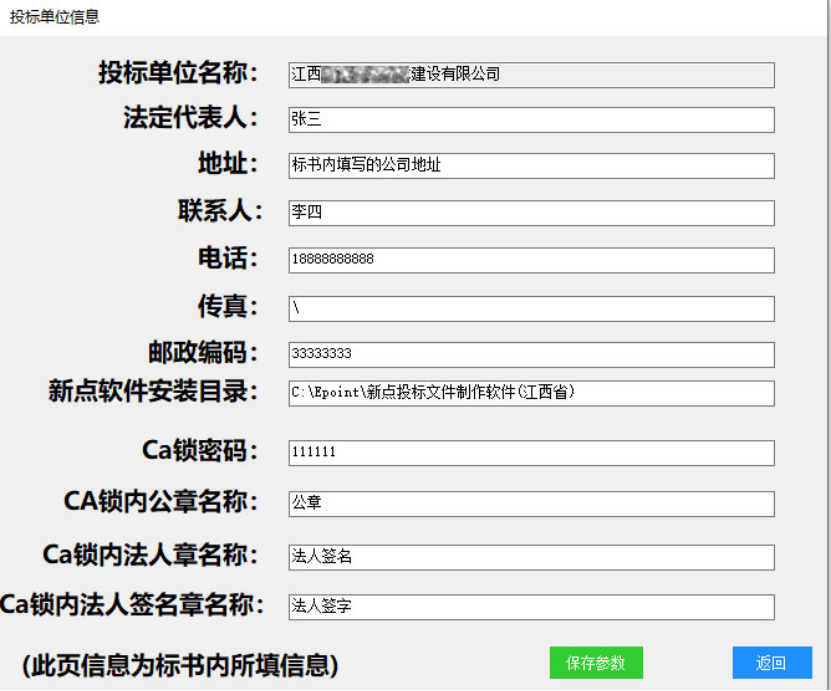Click the CA锁内公章名称 field

pos(530,504)
